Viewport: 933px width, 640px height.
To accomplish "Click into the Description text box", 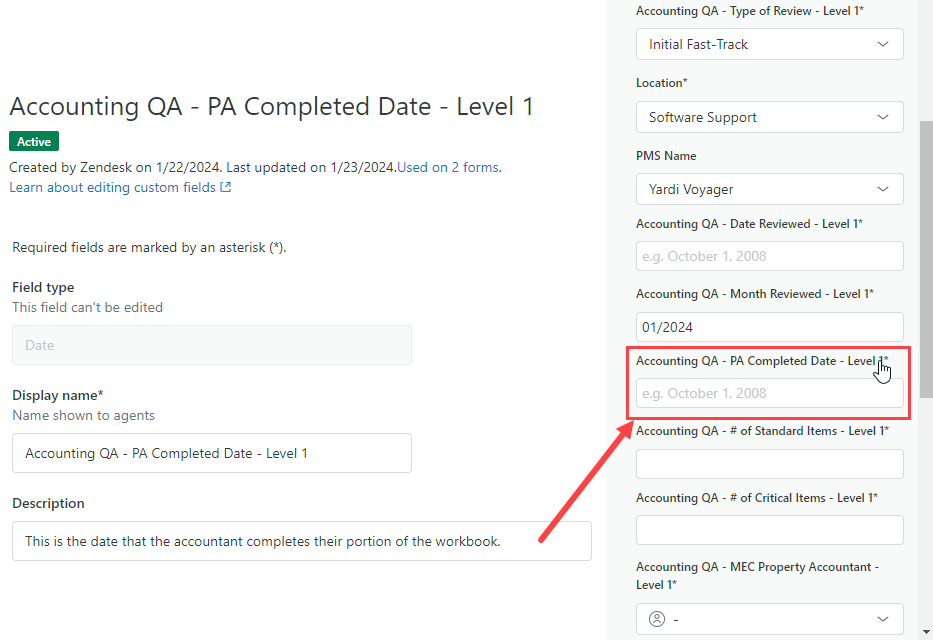I will tap(301, 541).
